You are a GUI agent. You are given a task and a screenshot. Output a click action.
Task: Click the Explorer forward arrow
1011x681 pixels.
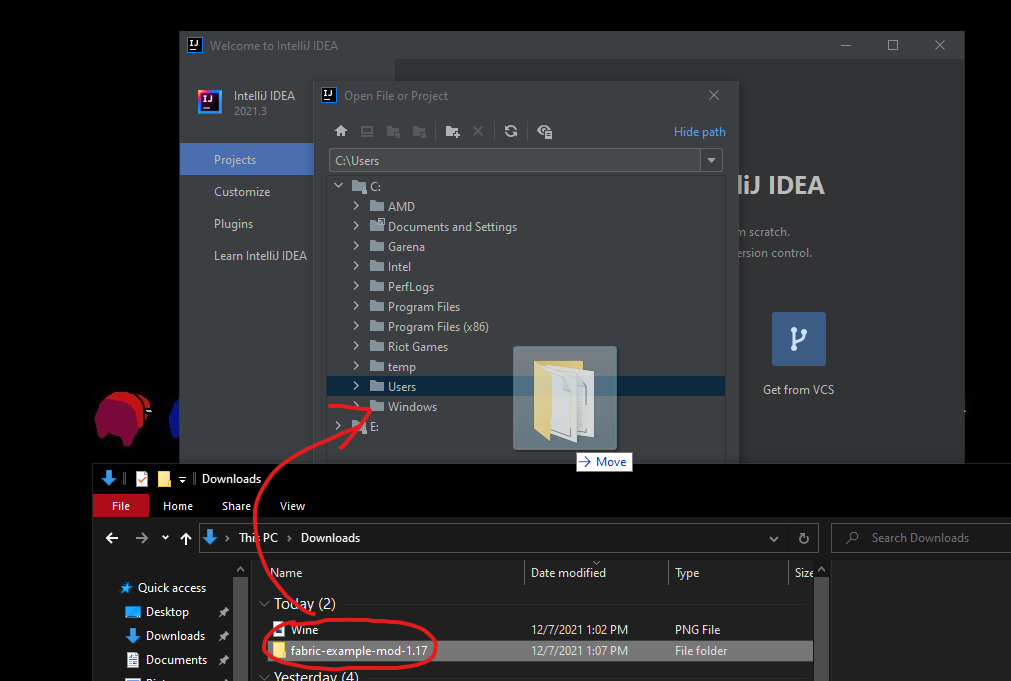point(142,538)
